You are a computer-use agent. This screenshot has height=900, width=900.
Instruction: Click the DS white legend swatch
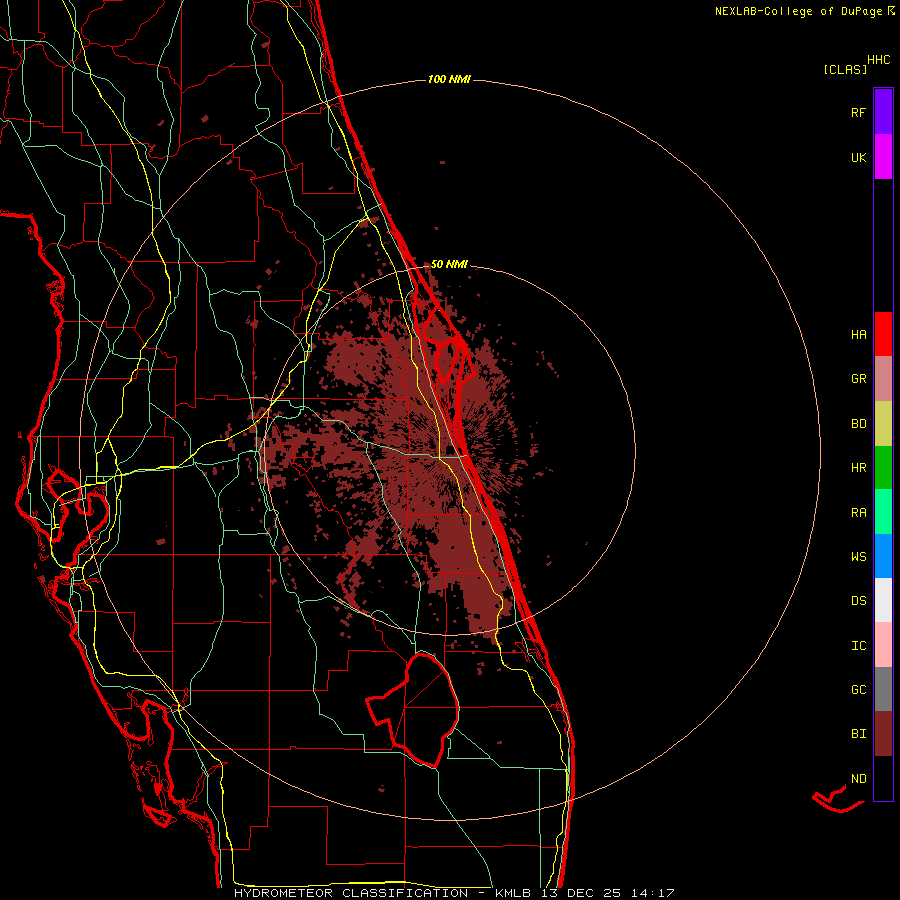coord(883,600)
